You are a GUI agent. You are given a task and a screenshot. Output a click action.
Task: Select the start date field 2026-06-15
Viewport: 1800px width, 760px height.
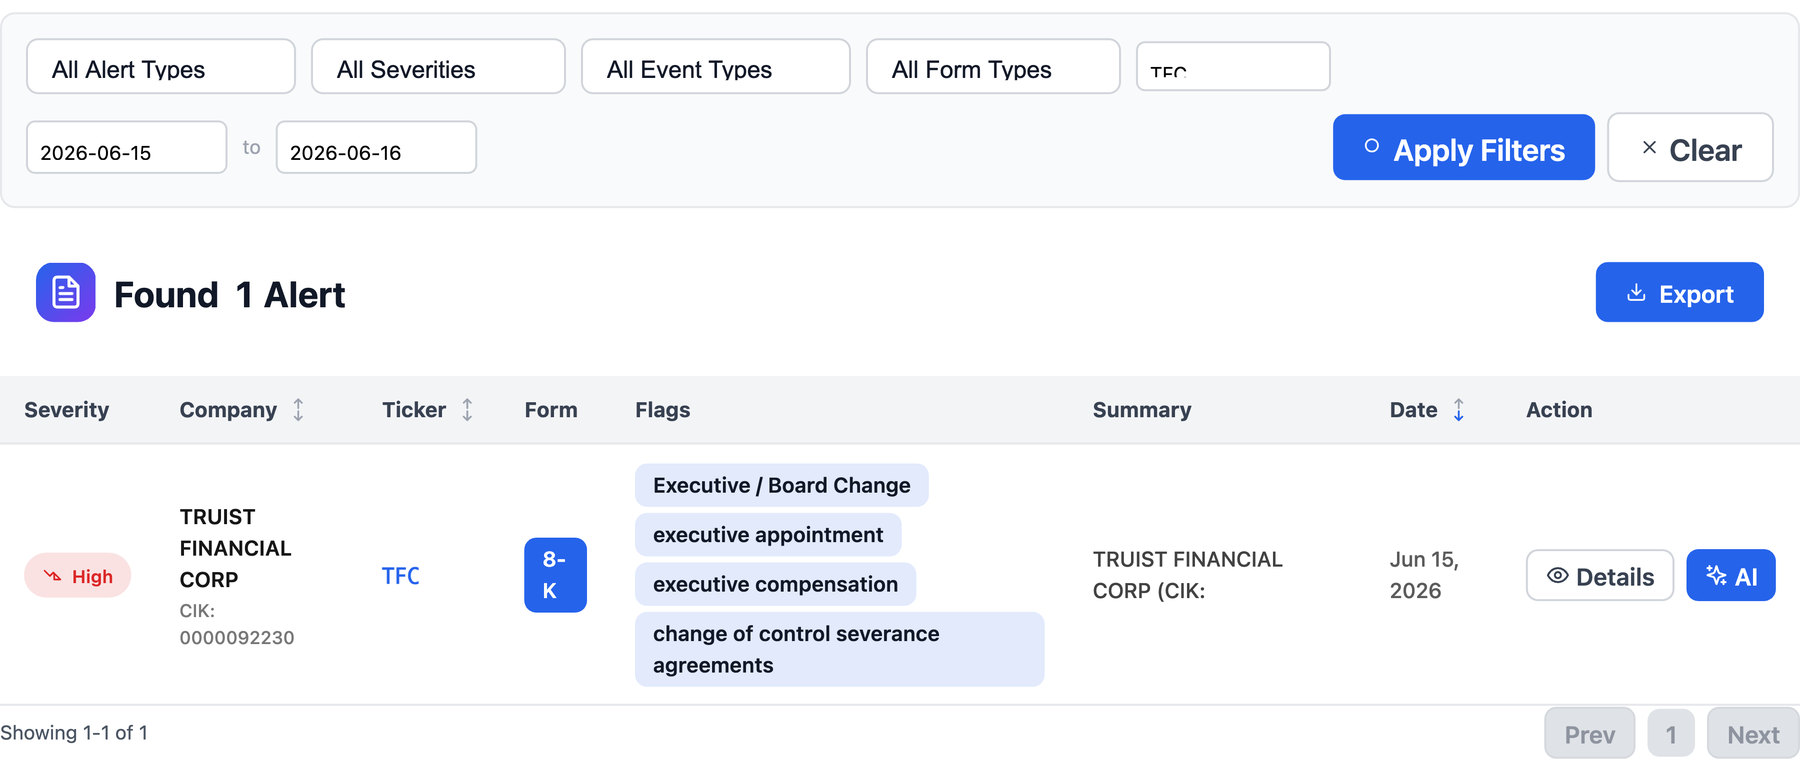pos(126,148)
